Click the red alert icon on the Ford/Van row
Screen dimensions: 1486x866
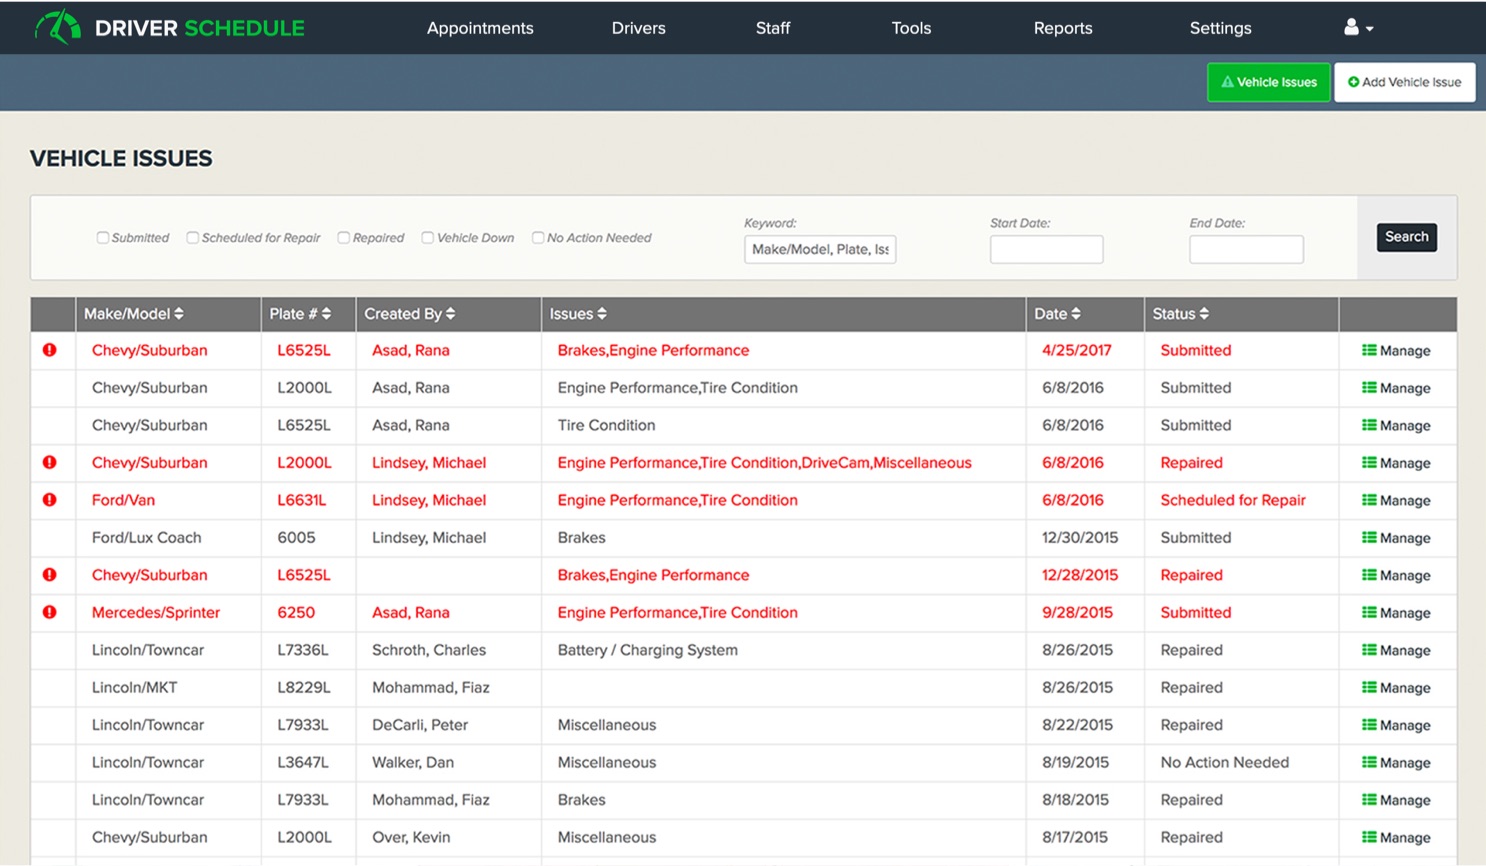coord(50,500)
